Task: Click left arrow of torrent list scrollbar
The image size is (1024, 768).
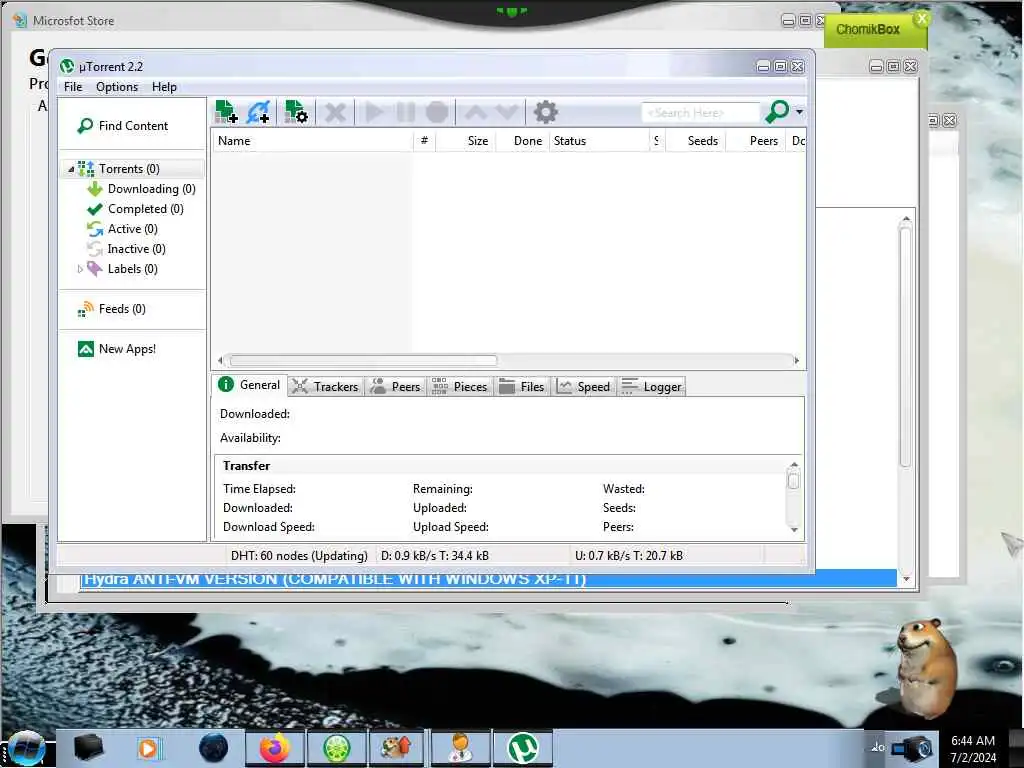Action: (220, 360)
